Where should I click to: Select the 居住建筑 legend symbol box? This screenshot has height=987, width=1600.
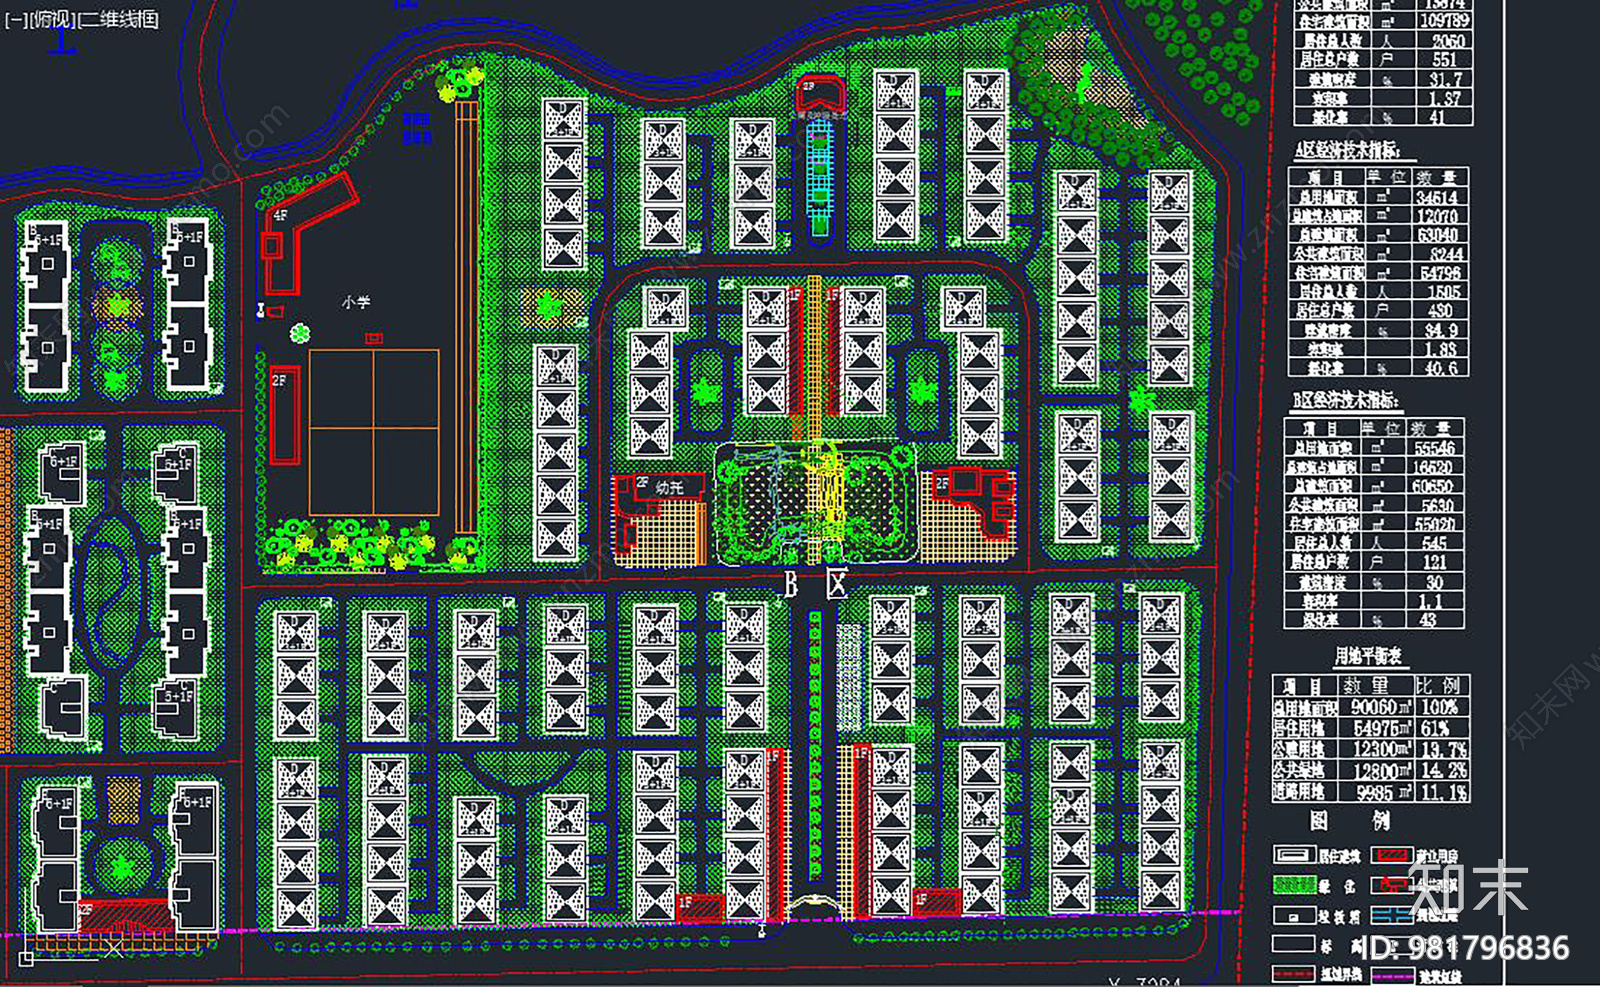click(1293, 855)
